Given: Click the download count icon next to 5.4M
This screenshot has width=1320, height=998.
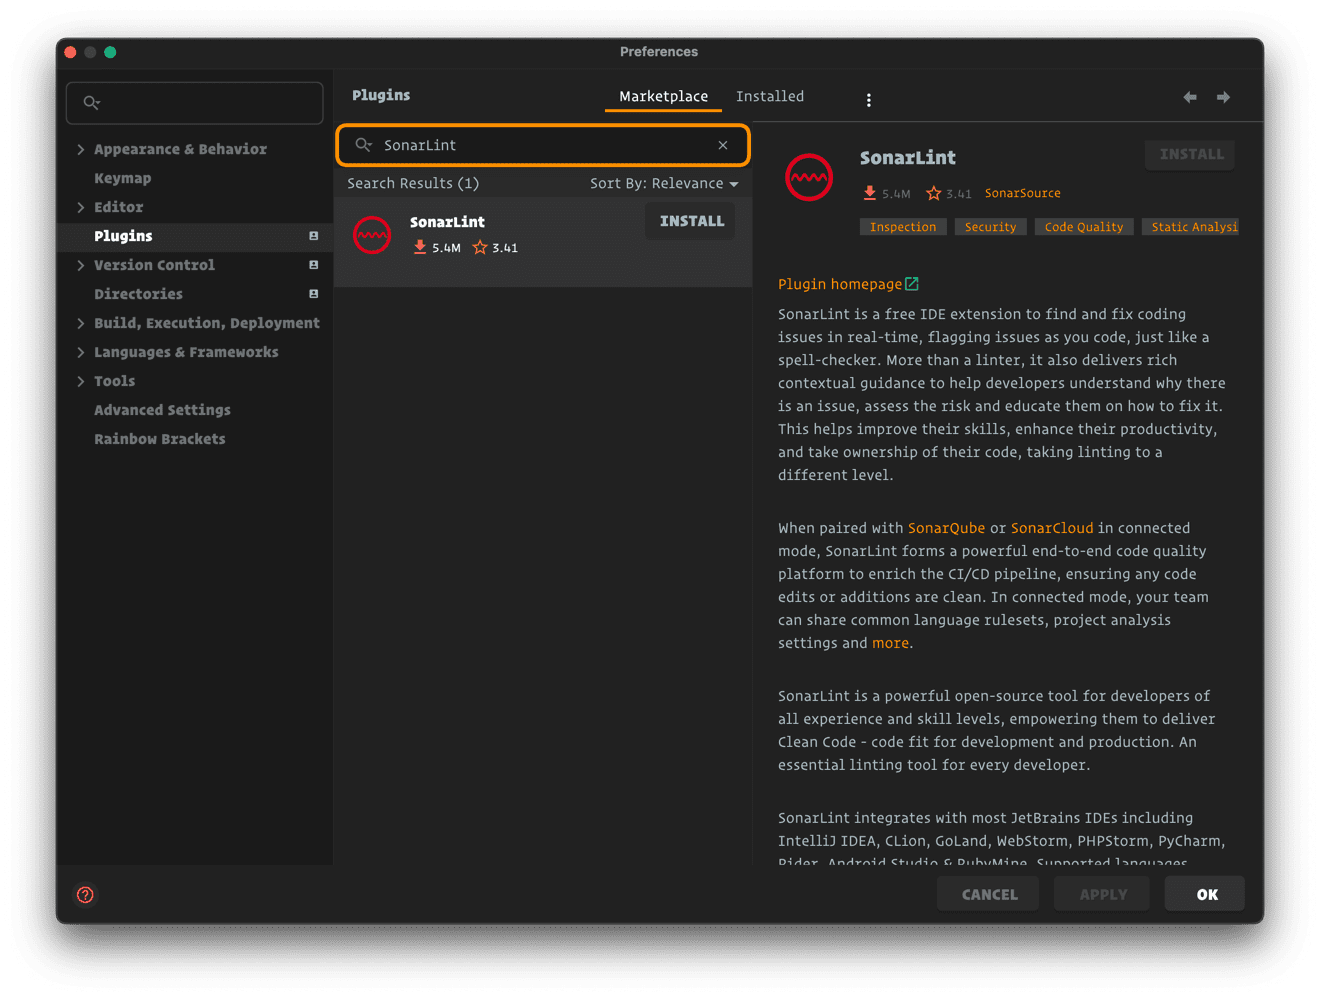Looking at the screenshot, I should coord(869,193).
